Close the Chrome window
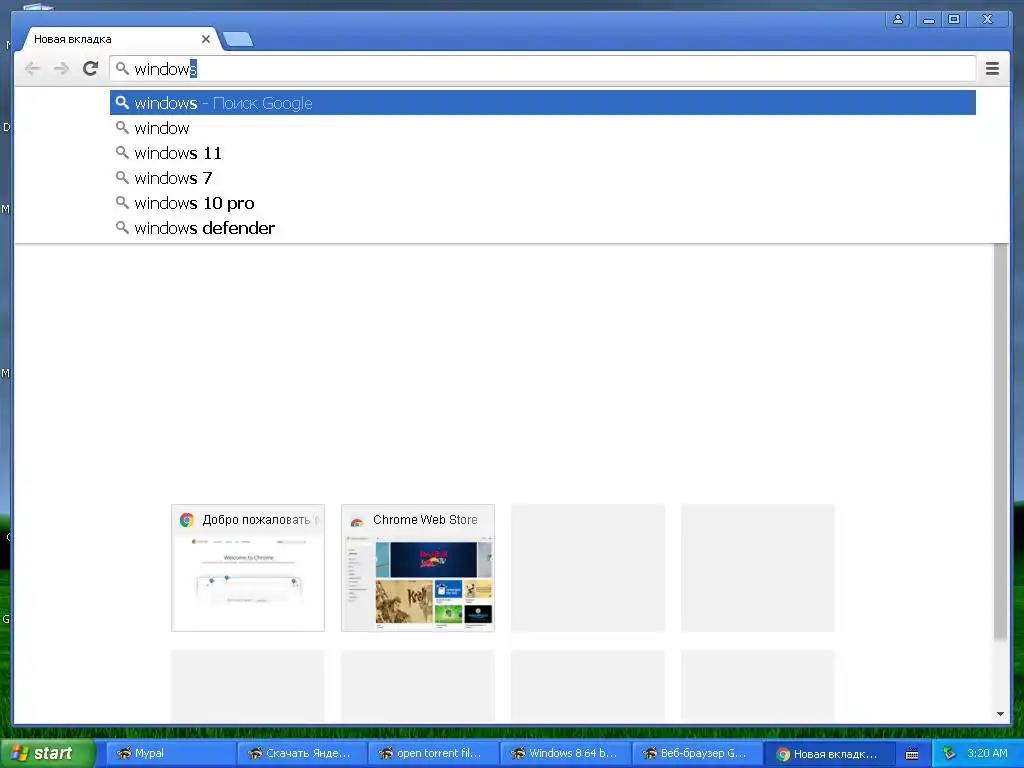 point(988,20)
